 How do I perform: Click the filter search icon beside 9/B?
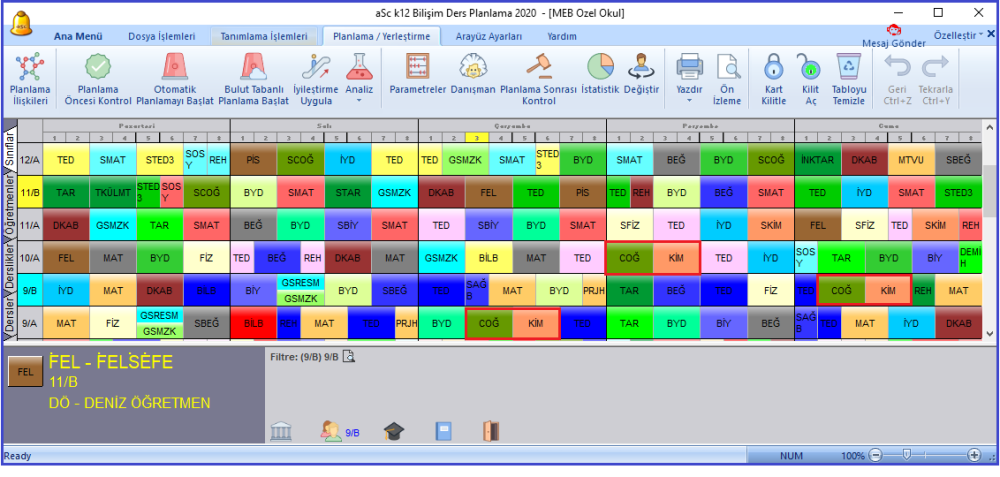[x=348, y=356]
